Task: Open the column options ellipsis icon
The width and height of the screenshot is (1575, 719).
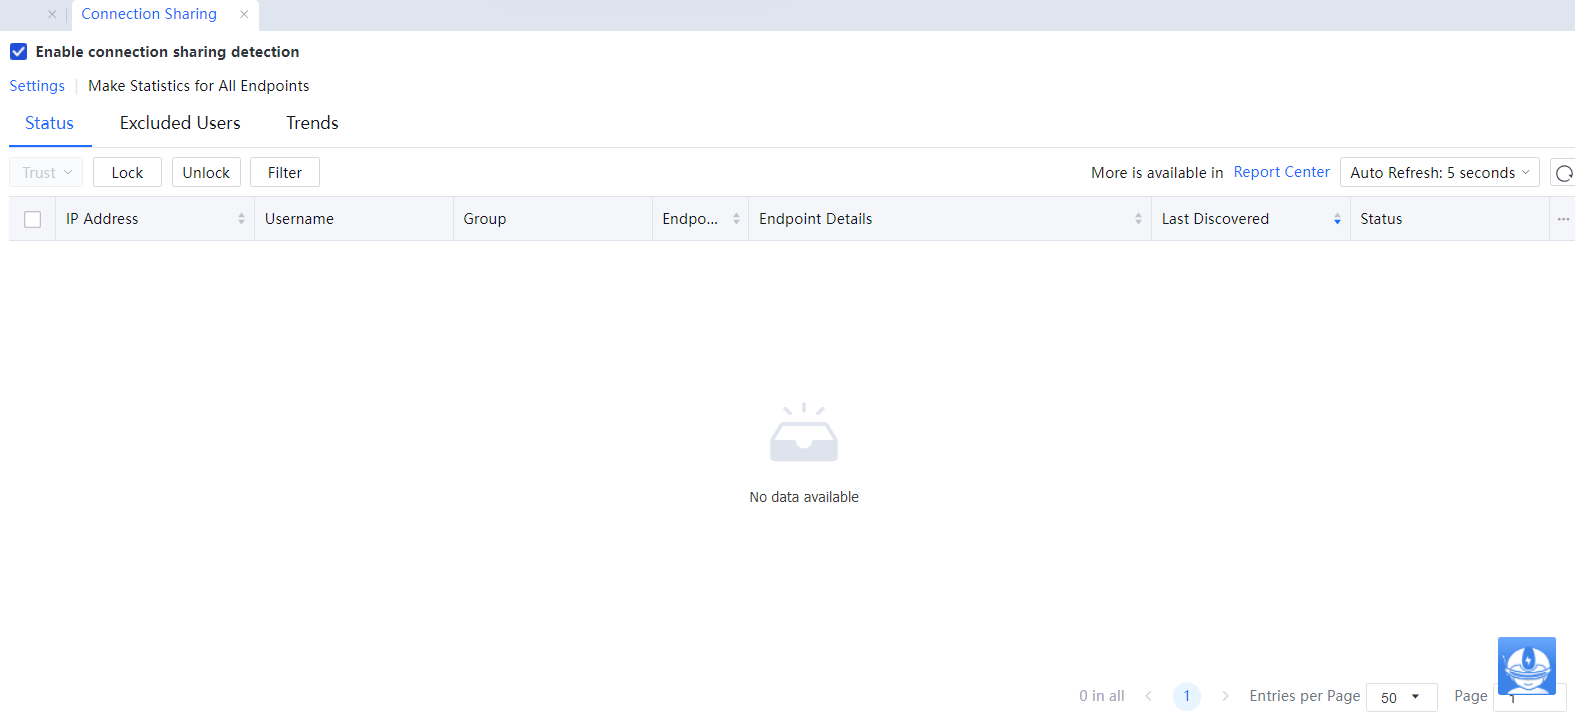Action: pyautogui.click(x=1563, y=219)
